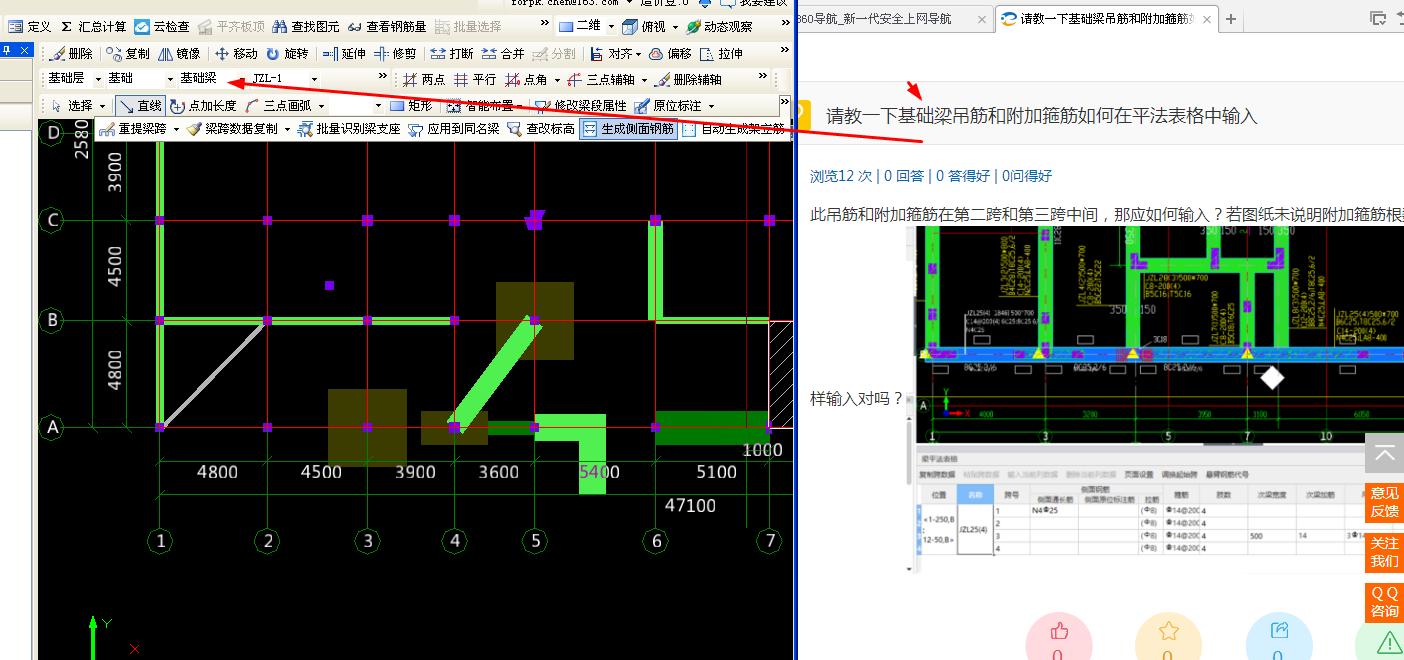Open 查看钢筋量 rebar quantity view
Image resolution: width=1404 pixels, height=660 pixels.
coord(387,27)
